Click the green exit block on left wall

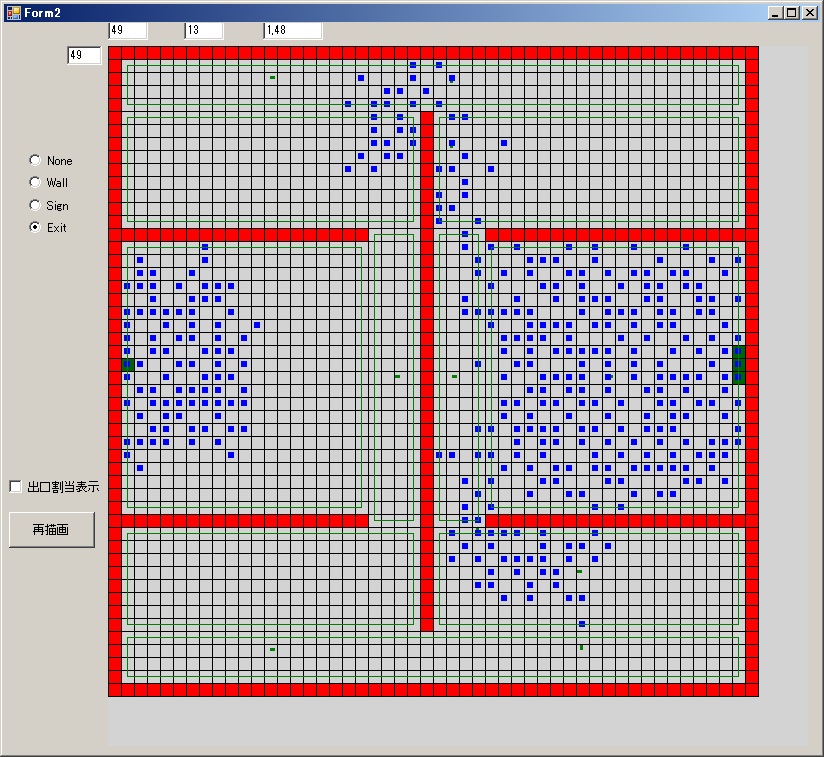[x=127, y=365]
